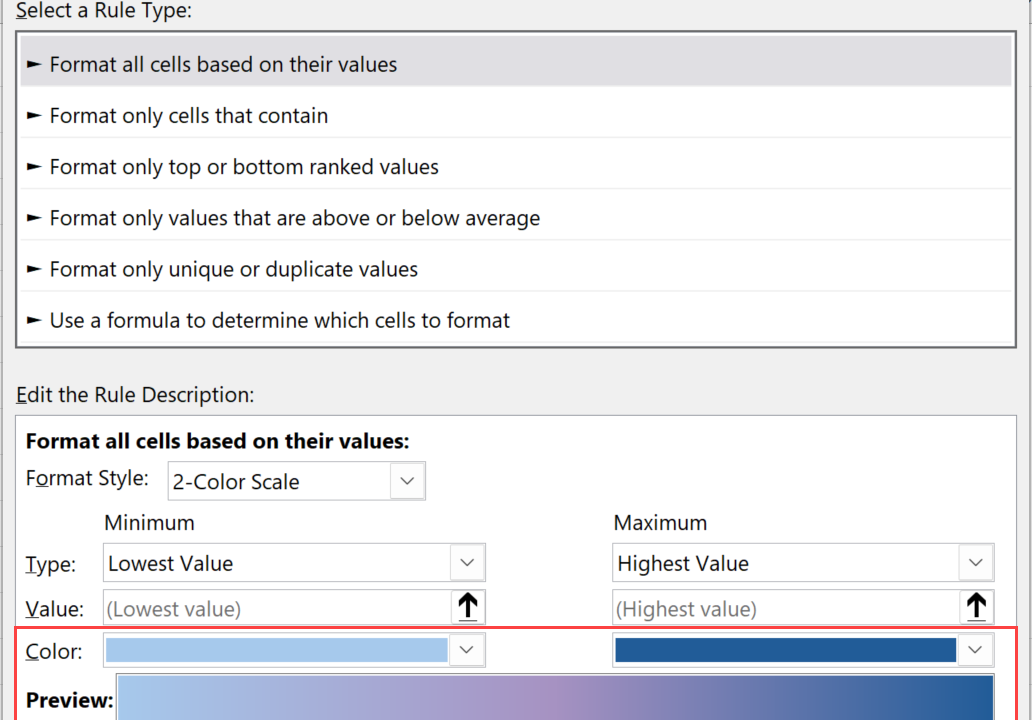Screen dimensions: 1032x720
Task: Click the 'Lowest Value' type combo box text
Action: 171,563
